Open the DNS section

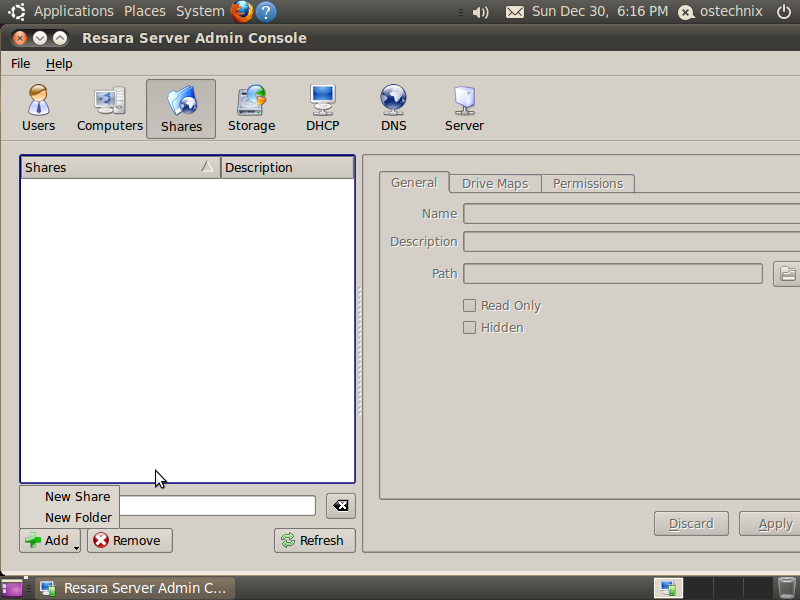(393, 108)
